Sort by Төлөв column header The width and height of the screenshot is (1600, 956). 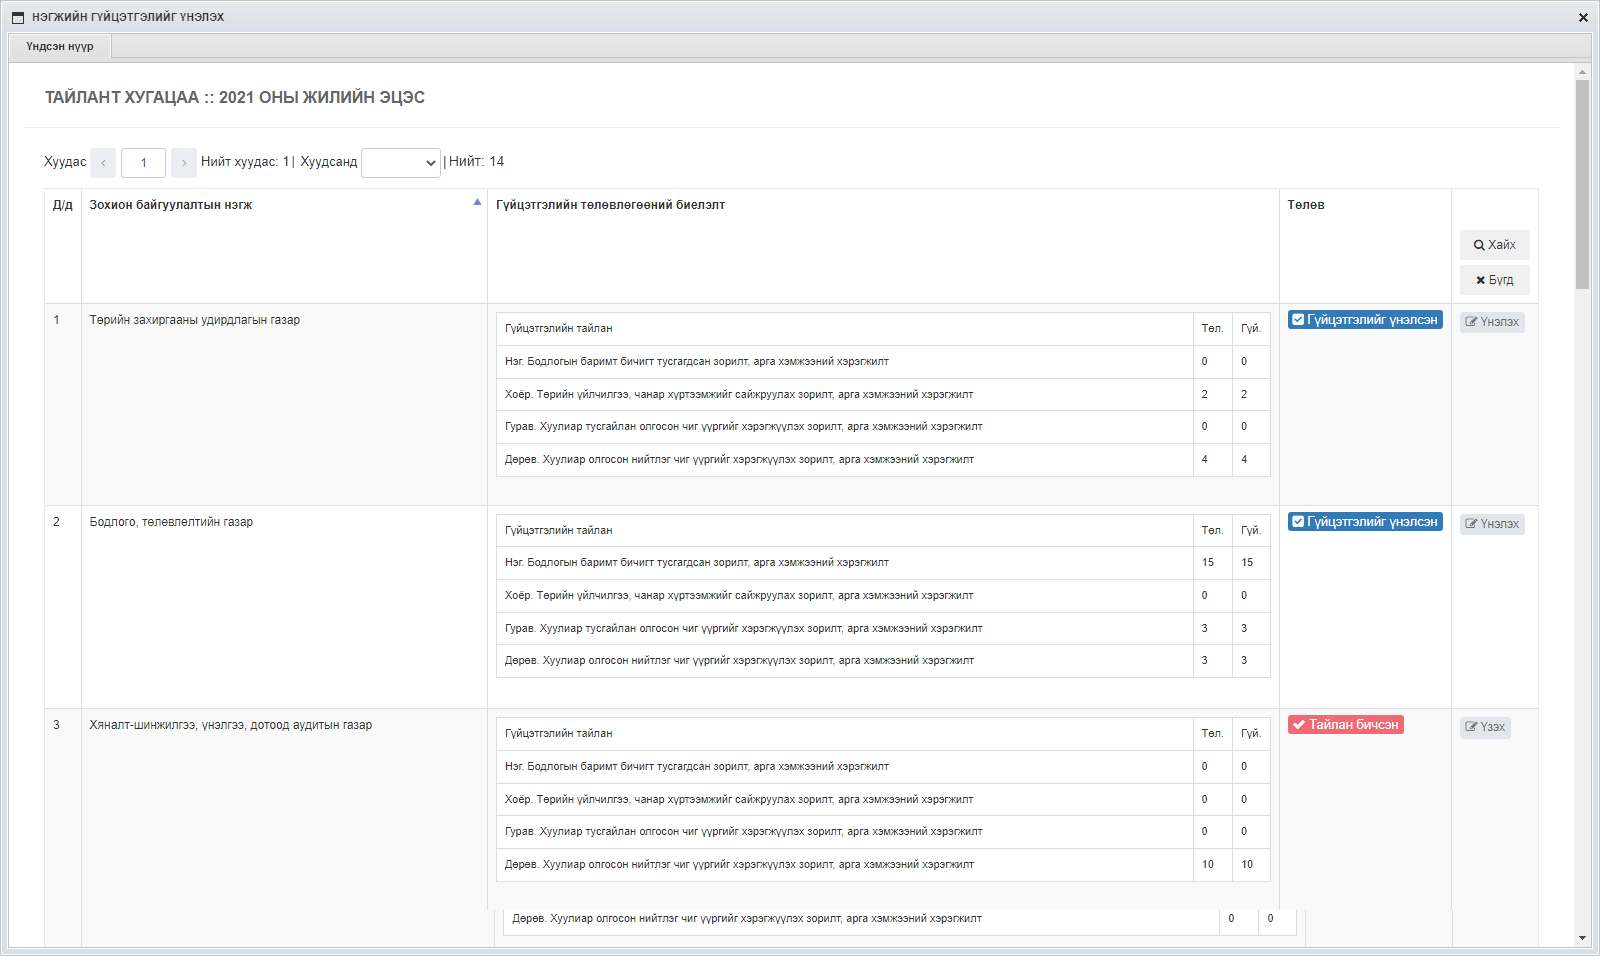pyautogui.click(x=1305, y=205)
